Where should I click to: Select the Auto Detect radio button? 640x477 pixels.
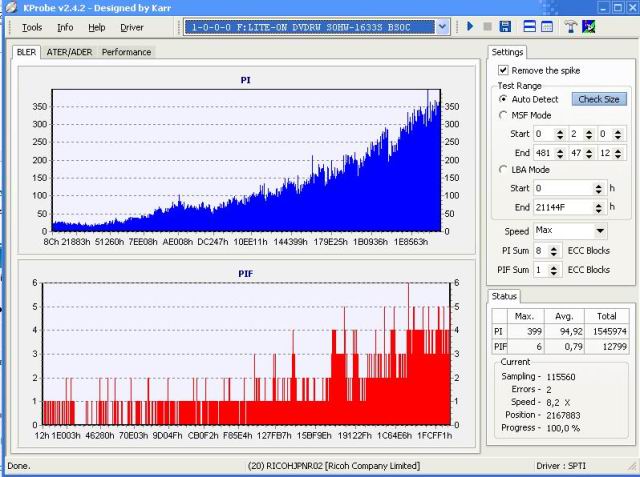503,99
